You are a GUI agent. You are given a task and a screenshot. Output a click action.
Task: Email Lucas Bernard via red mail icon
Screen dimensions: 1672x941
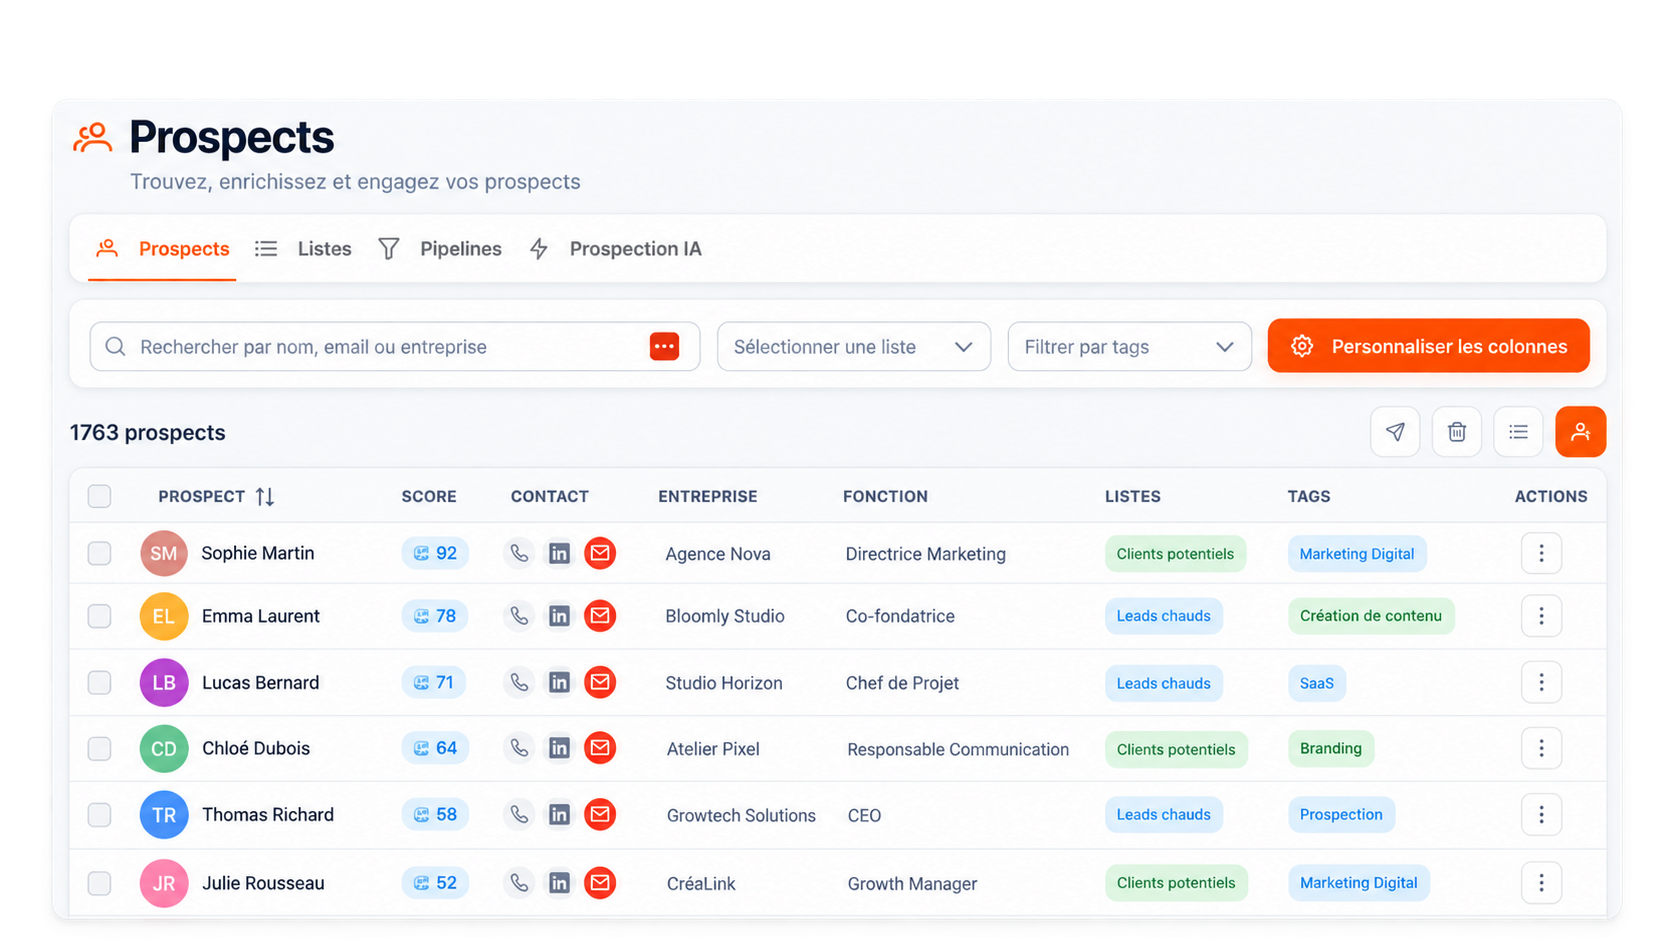[x=600, y=682]
